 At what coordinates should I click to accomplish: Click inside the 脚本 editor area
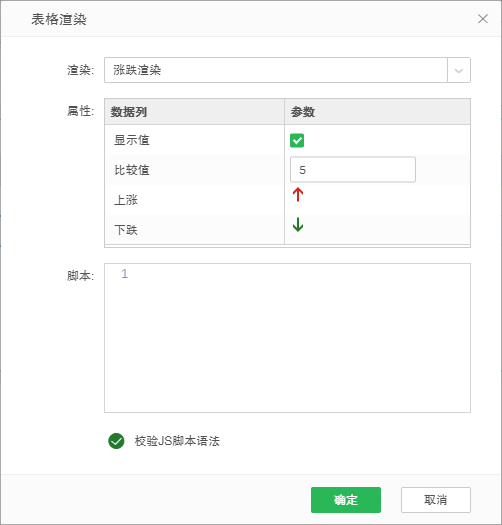(287, 338)
